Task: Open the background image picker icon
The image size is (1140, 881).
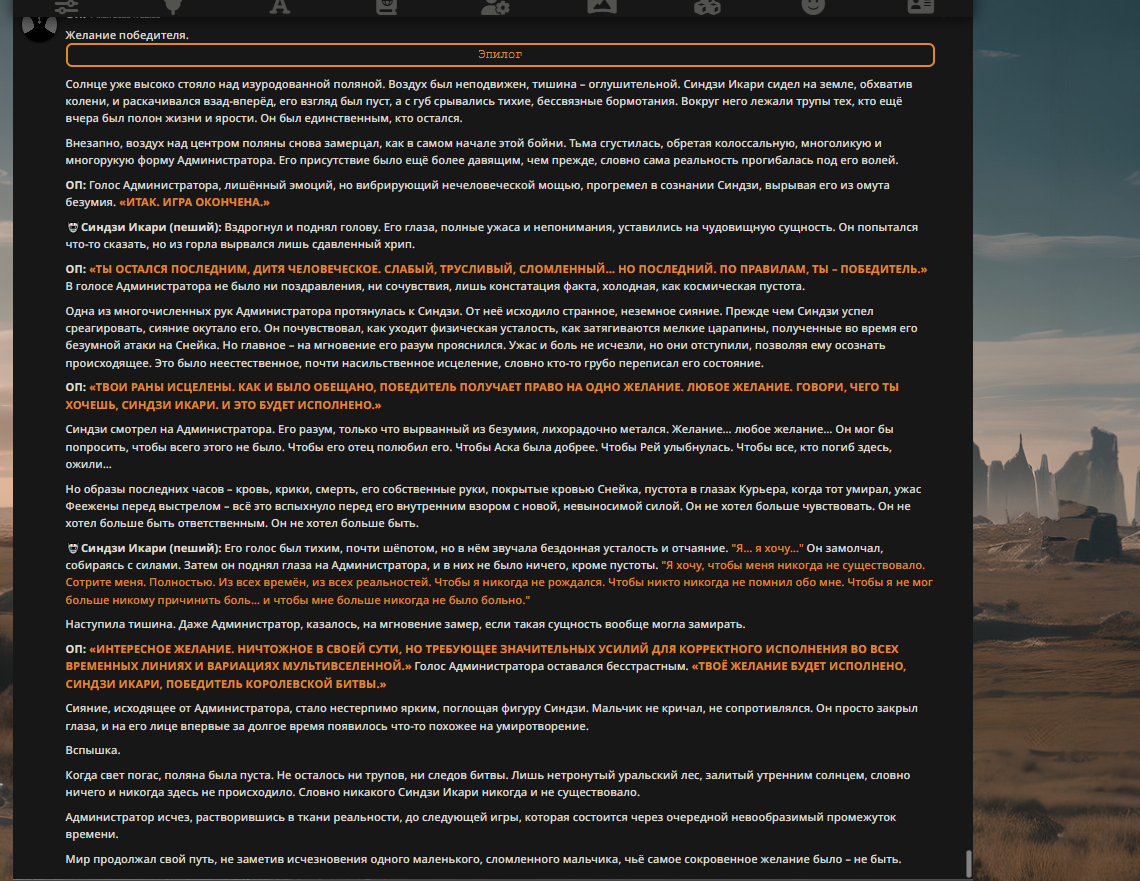Action: 602,7
